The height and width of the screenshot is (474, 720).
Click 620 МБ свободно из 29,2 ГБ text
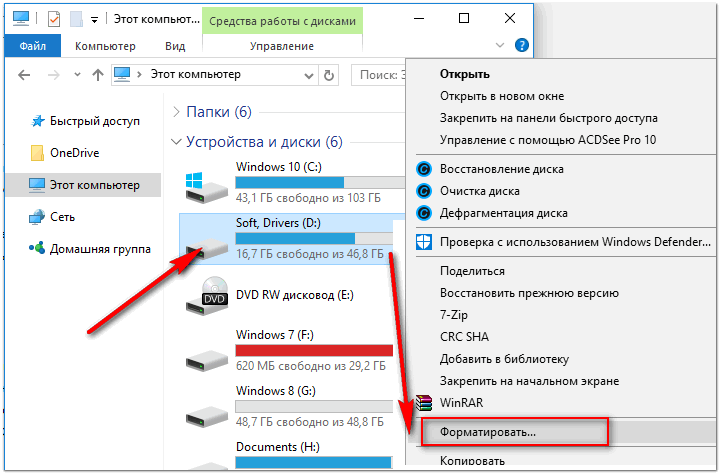click(x=311, y=366)
